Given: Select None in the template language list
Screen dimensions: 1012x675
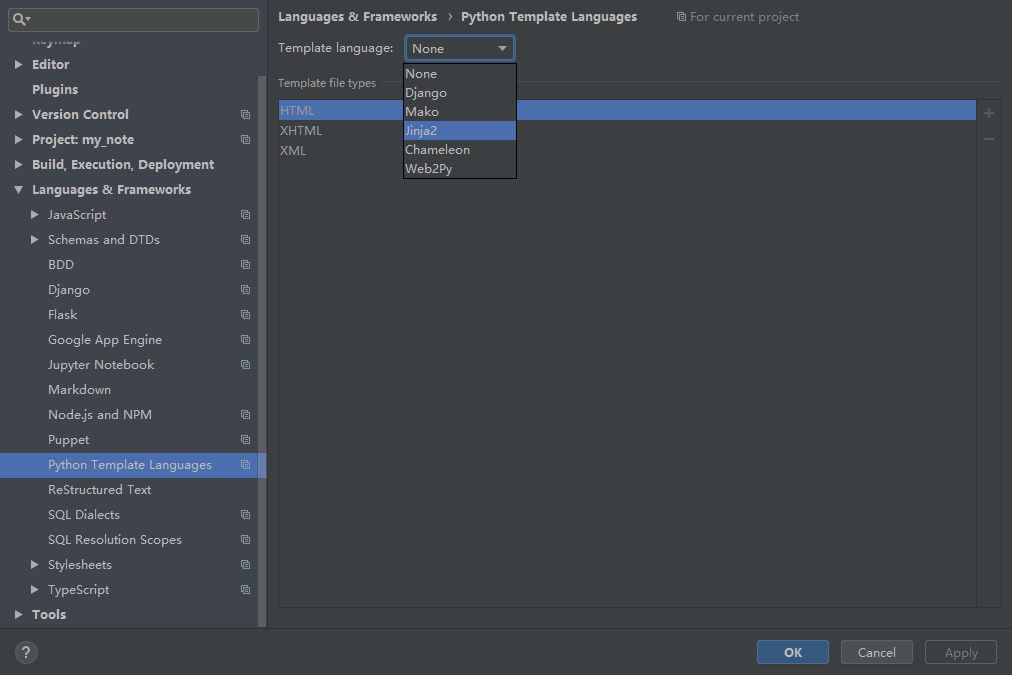Looking at the screenshot, I should tap(460, 74).
